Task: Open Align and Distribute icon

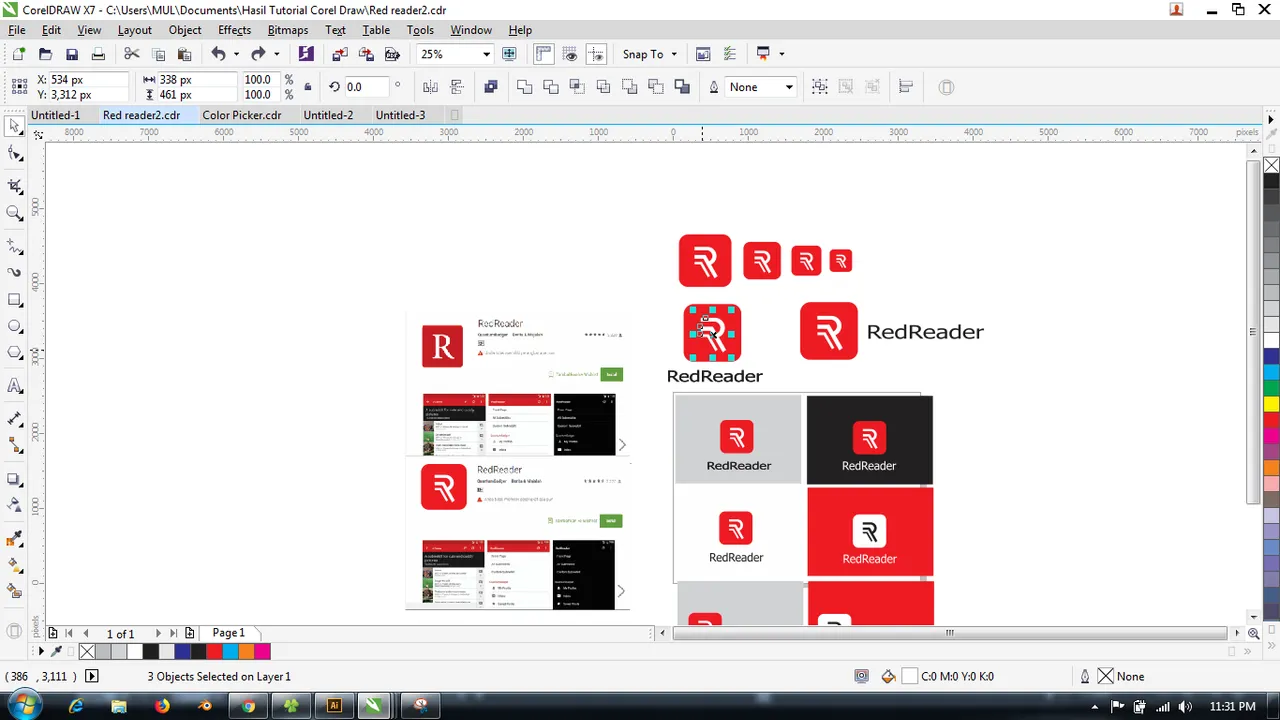Action: click(906, 87)
